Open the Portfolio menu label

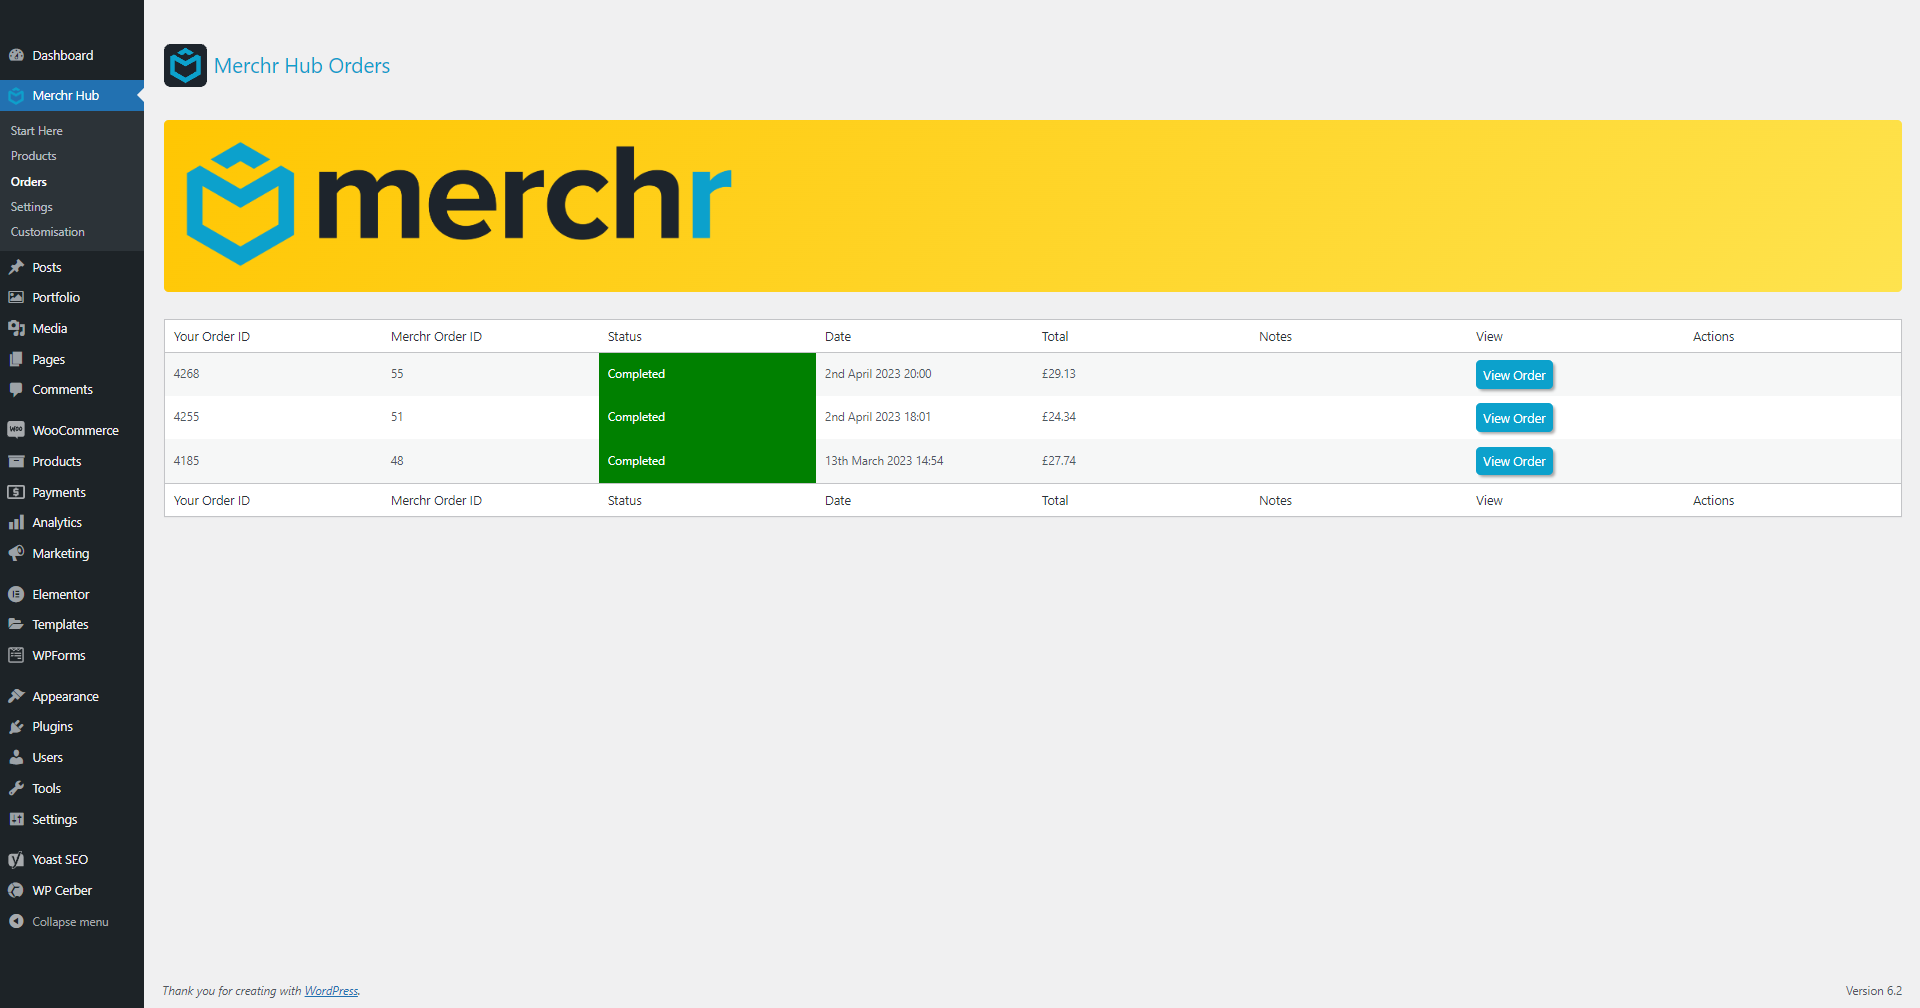tap(56, 297)
